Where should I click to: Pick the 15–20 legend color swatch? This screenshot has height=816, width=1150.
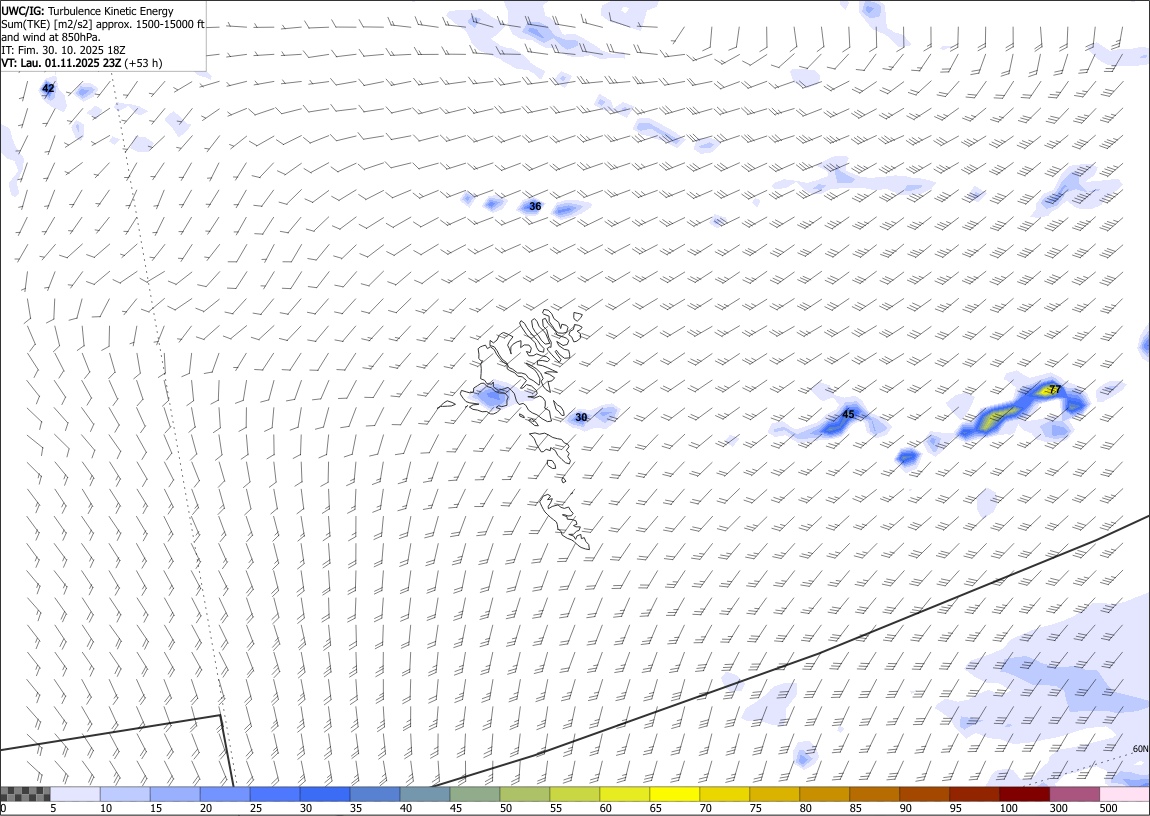coord(175,794)
